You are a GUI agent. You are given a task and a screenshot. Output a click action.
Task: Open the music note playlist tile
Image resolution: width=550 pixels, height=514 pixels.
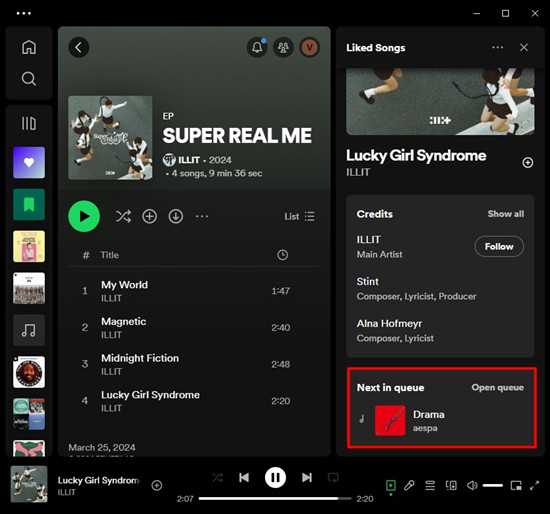tap(29, 330)
